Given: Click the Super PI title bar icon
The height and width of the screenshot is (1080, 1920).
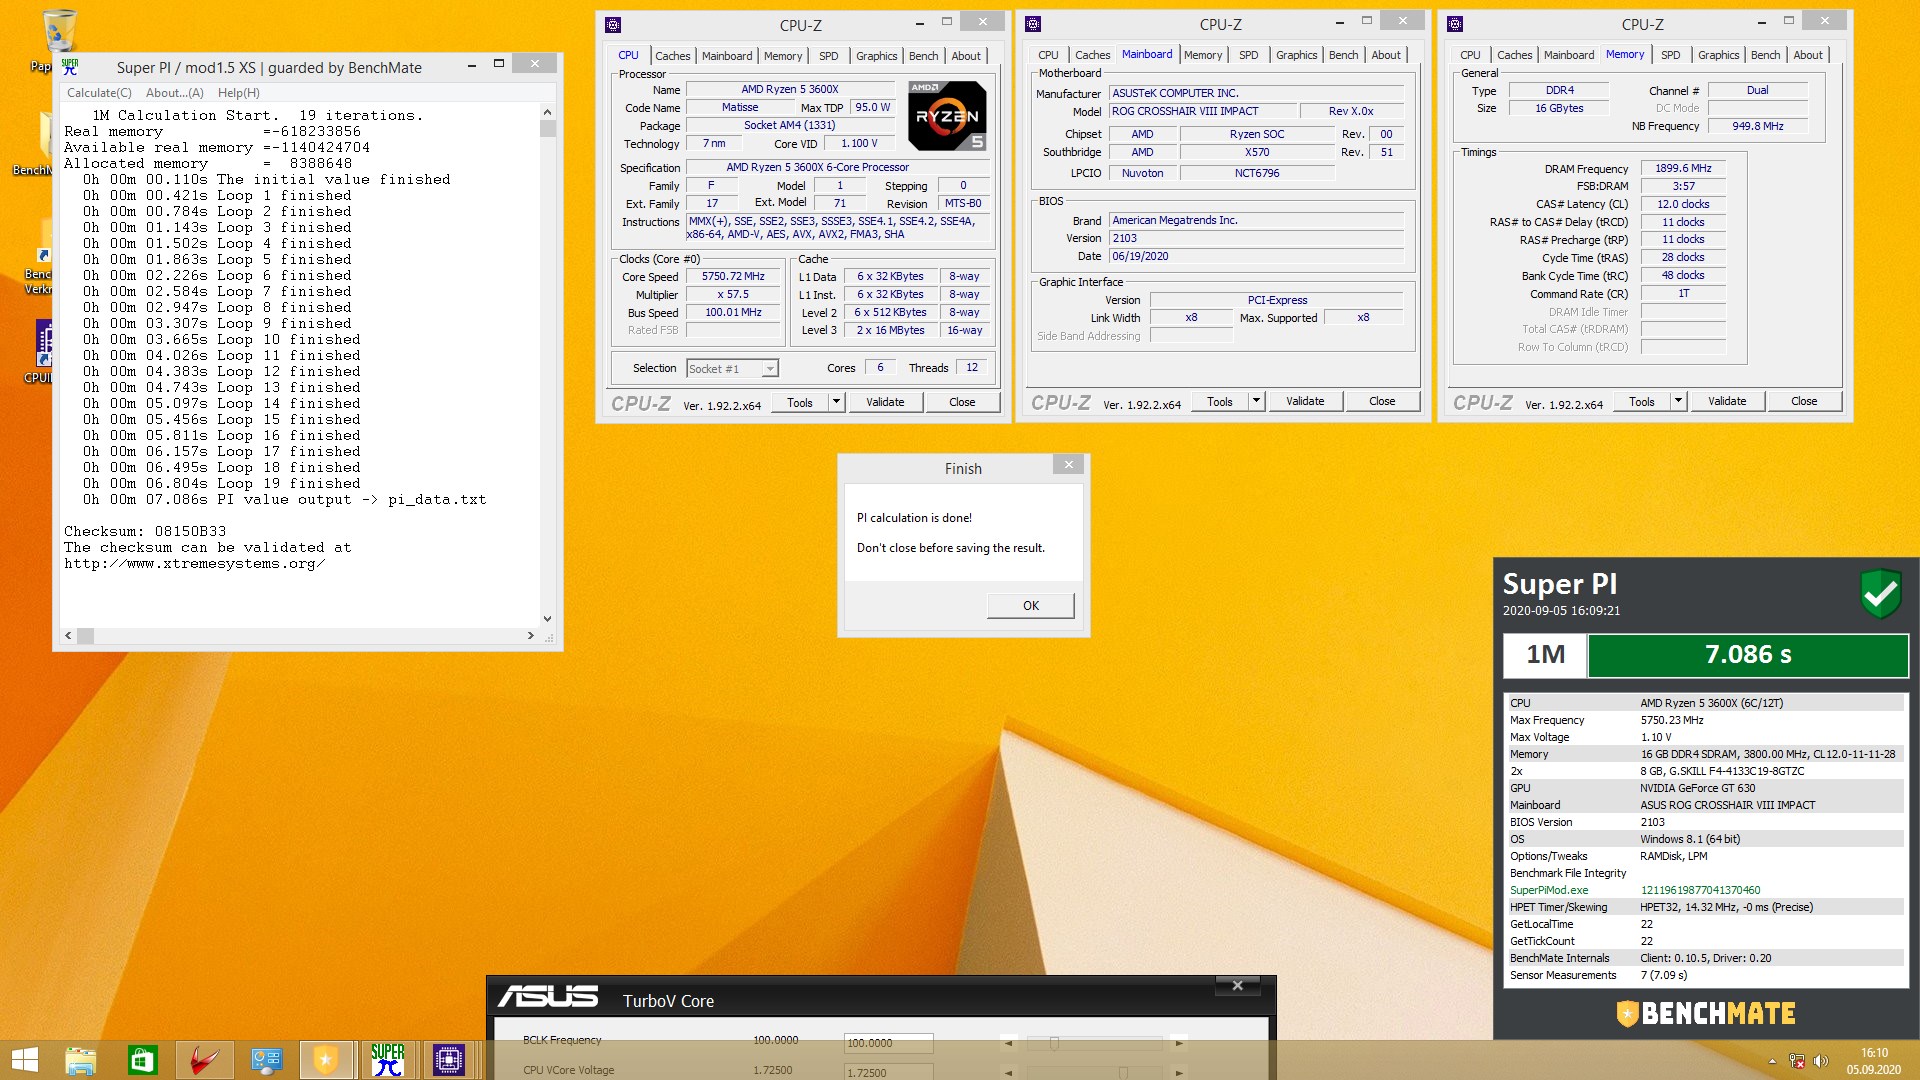Looking at the screenshot, I should (70, 67).
